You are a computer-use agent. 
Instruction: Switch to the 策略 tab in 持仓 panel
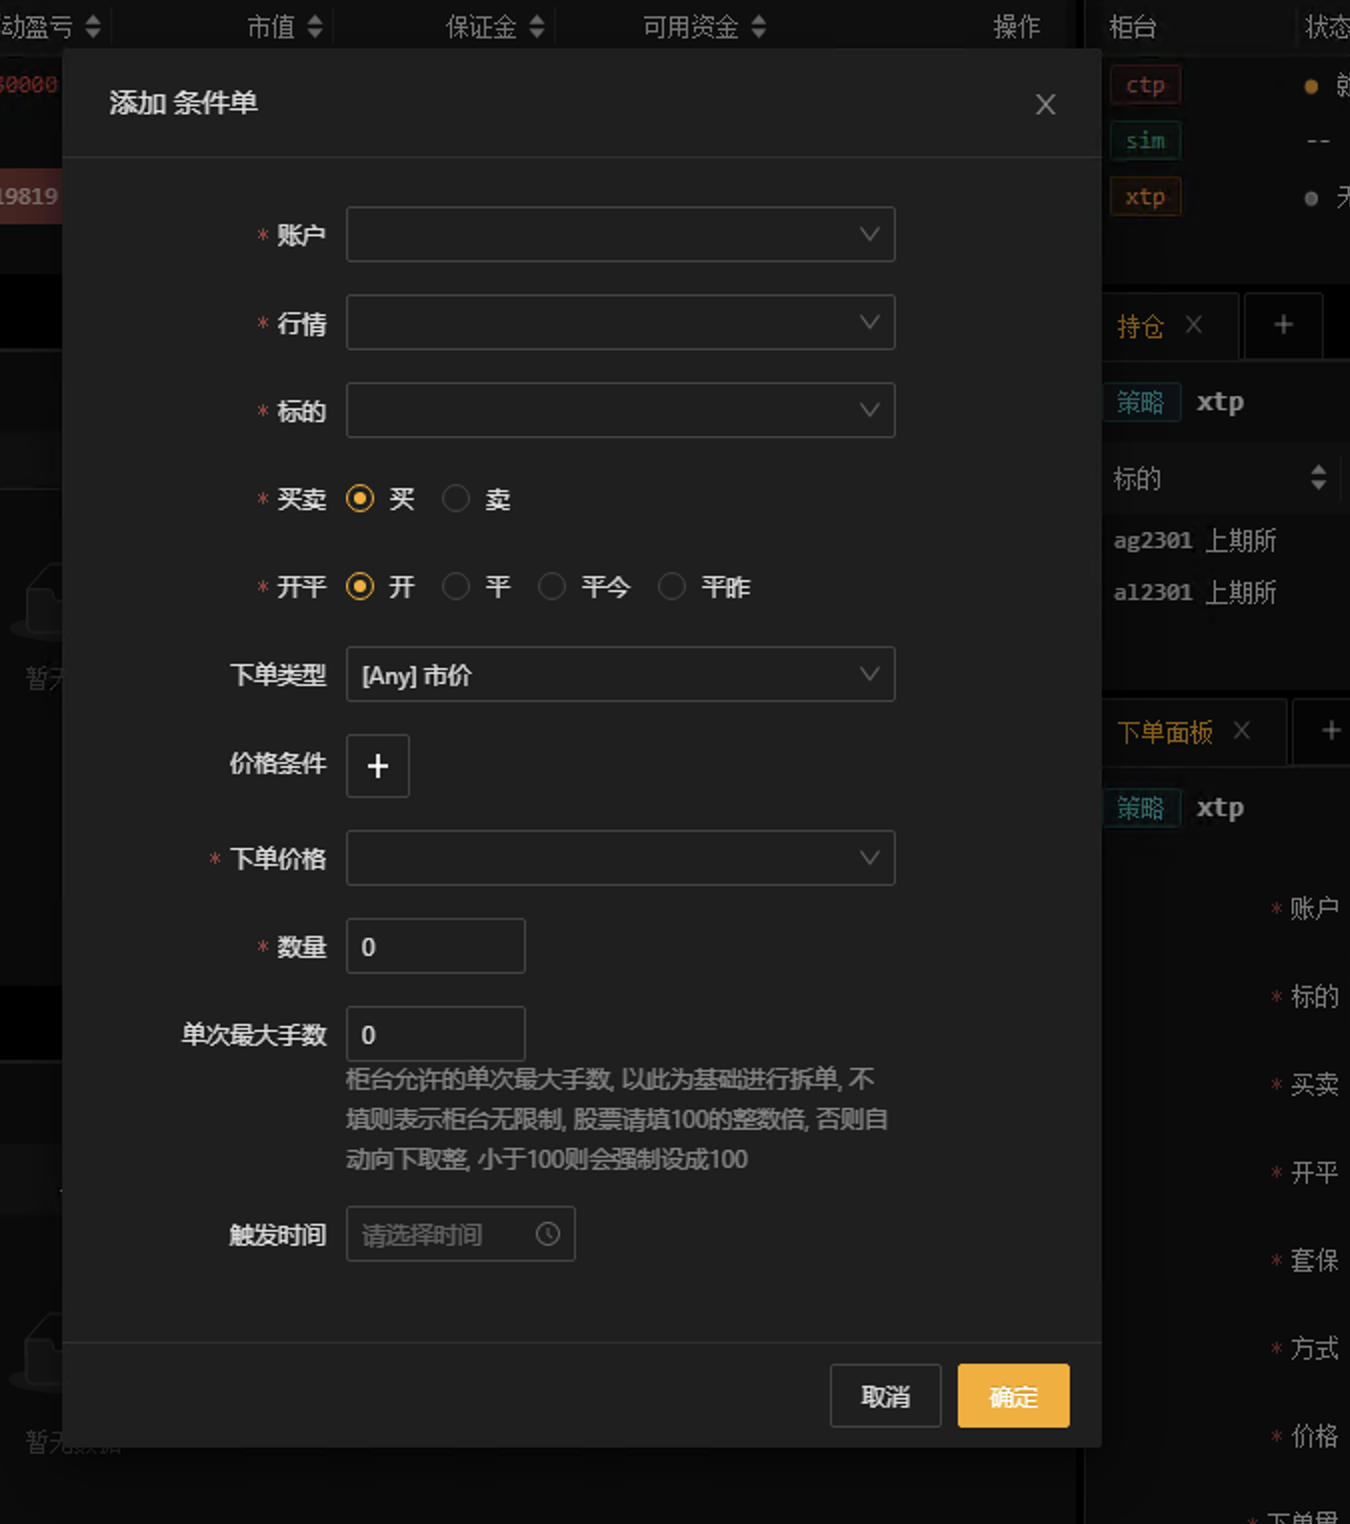1143,402
